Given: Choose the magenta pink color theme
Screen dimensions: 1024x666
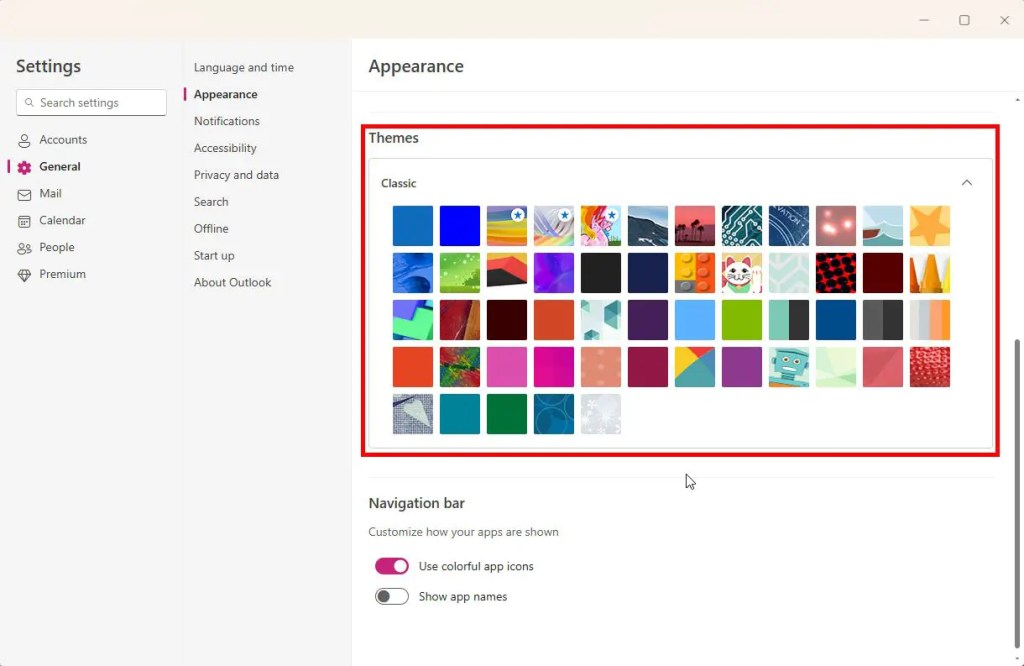Looking at the screenshot, I should point(554,367).
